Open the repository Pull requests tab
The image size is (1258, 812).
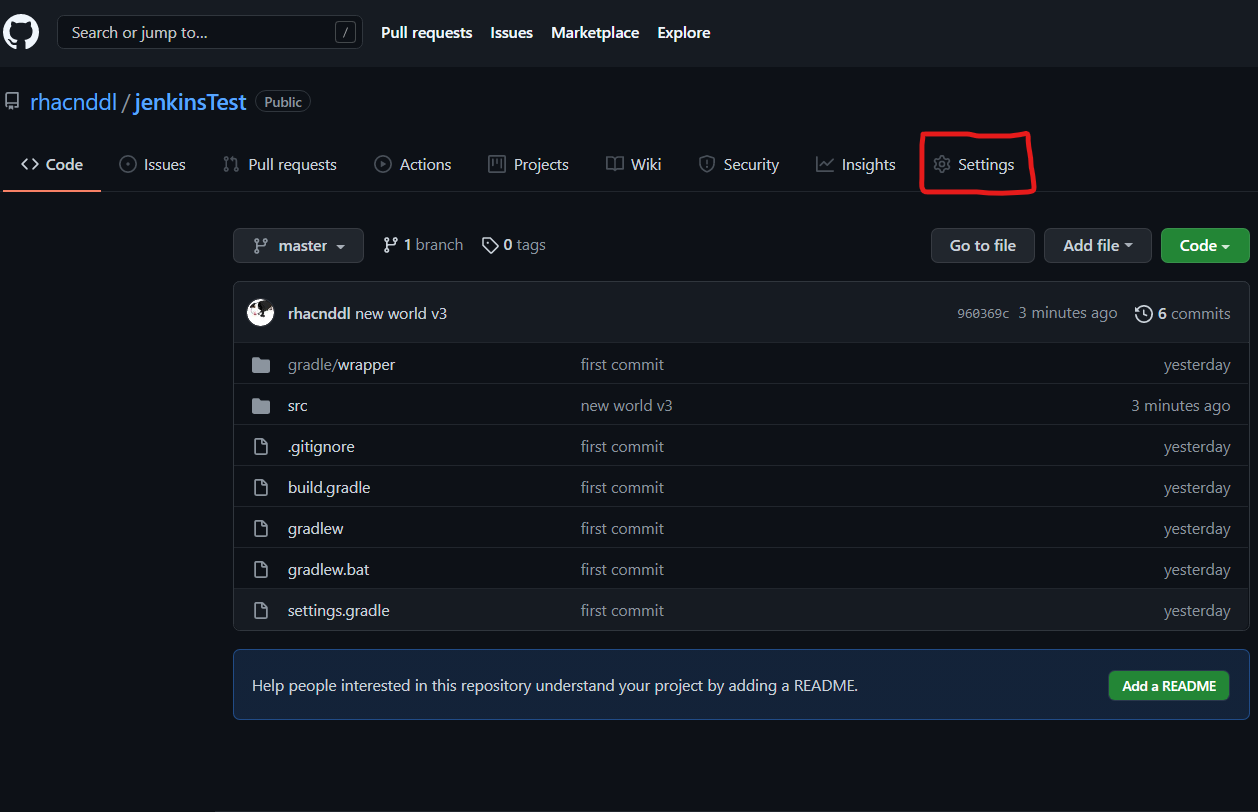click(x=280, y=164)
